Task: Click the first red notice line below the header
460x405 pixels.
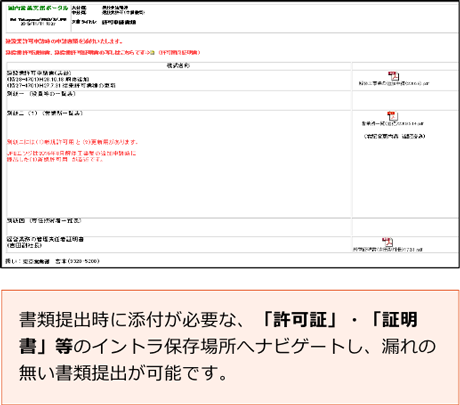Action: coord(64,41)
